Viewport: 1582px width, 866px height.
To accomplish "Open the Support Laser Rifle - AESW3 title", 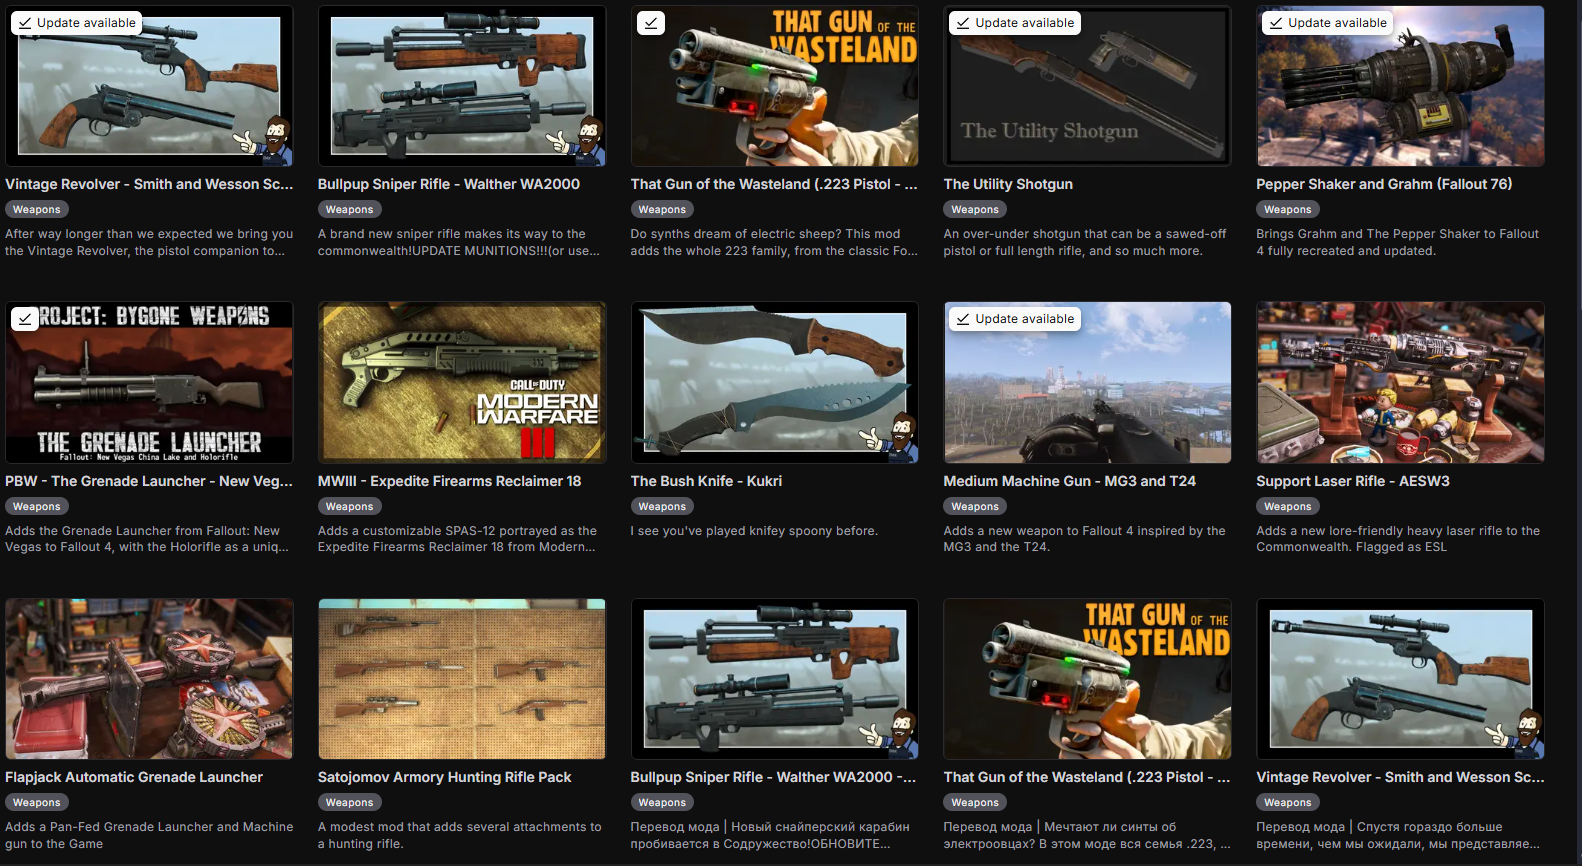I will (x=1353, y=481).
